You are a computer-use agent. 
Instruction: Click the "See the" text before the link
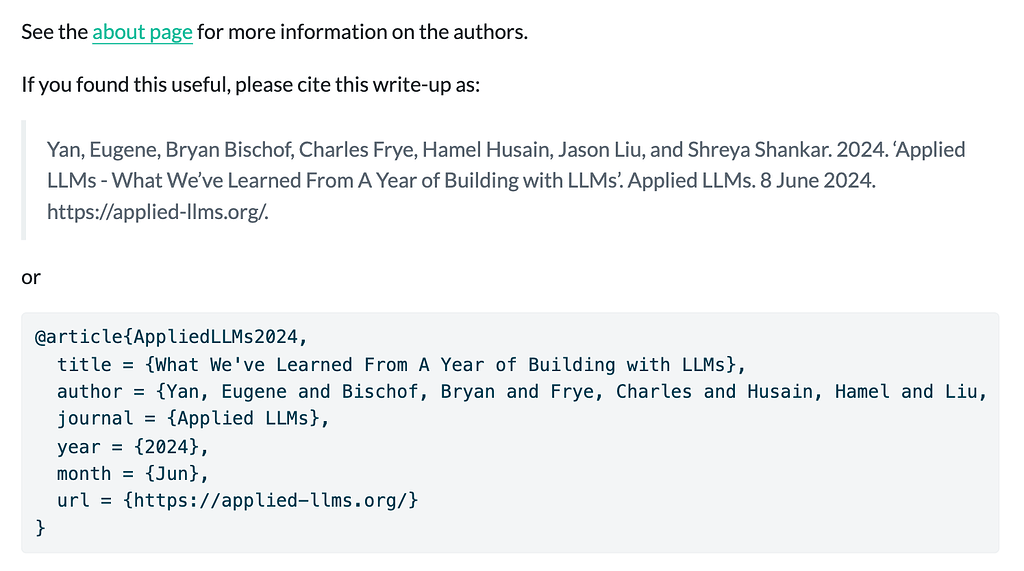tap(55, 32)
